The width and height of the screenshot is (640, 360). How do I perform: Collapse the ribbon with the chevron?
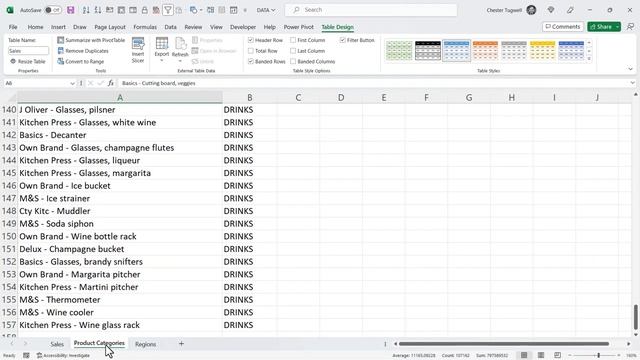[x=630, y=69]
